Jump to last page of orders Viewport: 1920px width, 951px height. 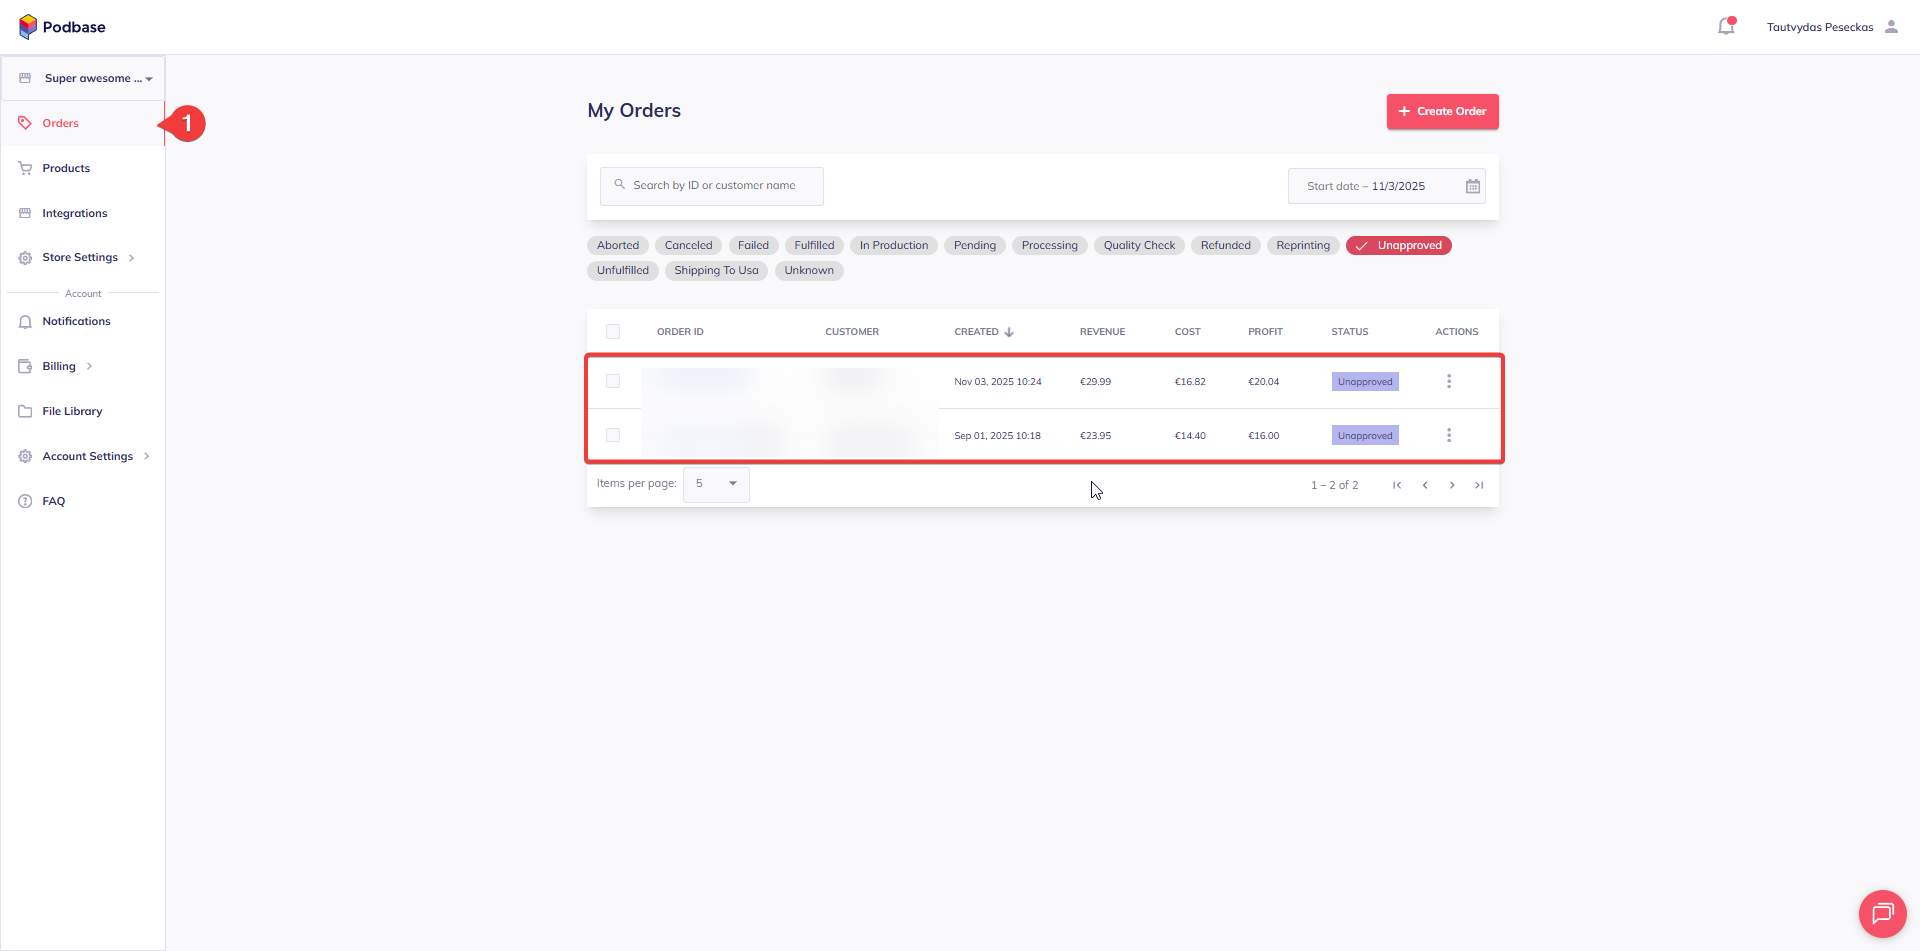(x=1479, y=485)
